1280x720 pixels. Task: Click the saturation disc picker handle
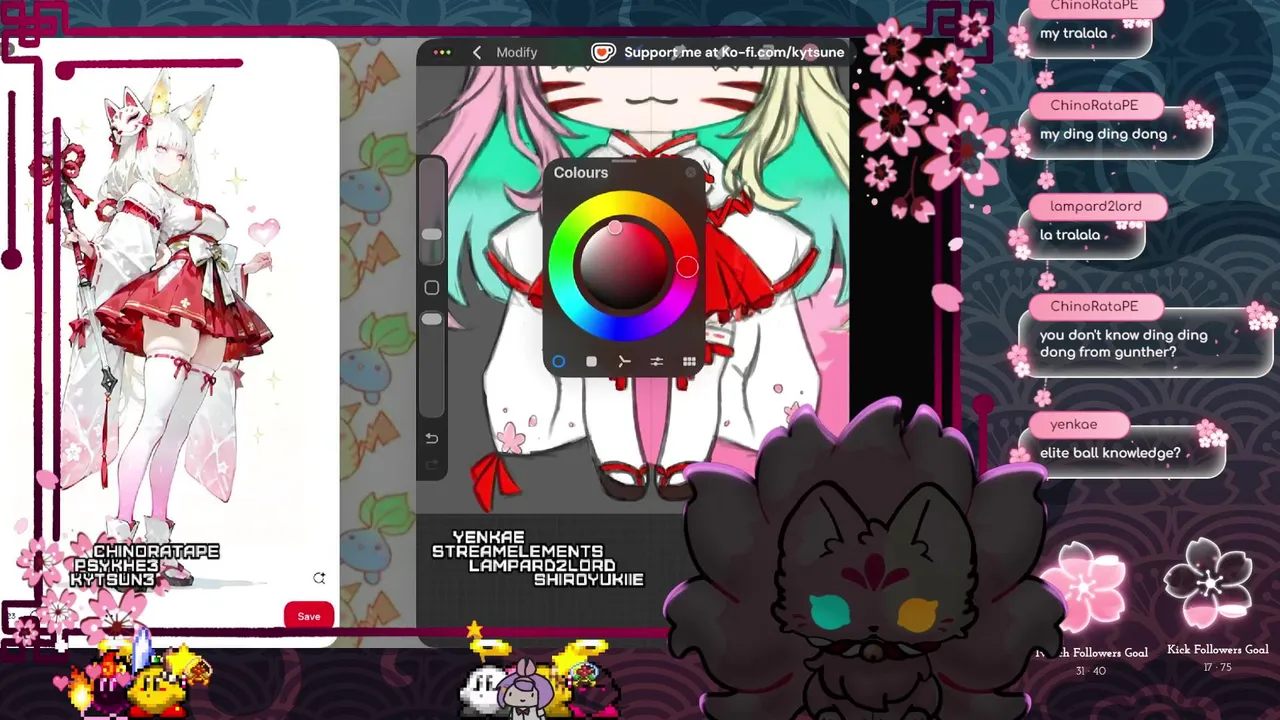(x=615, y=229)
